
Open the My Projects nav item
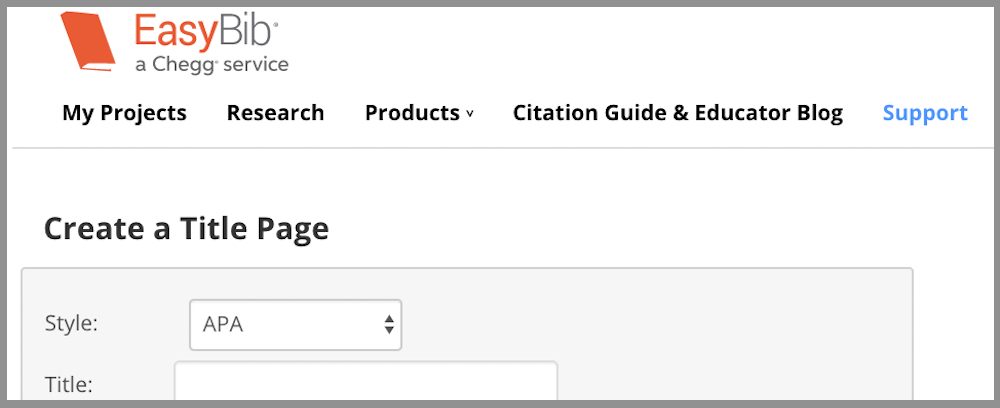point(124,113)
